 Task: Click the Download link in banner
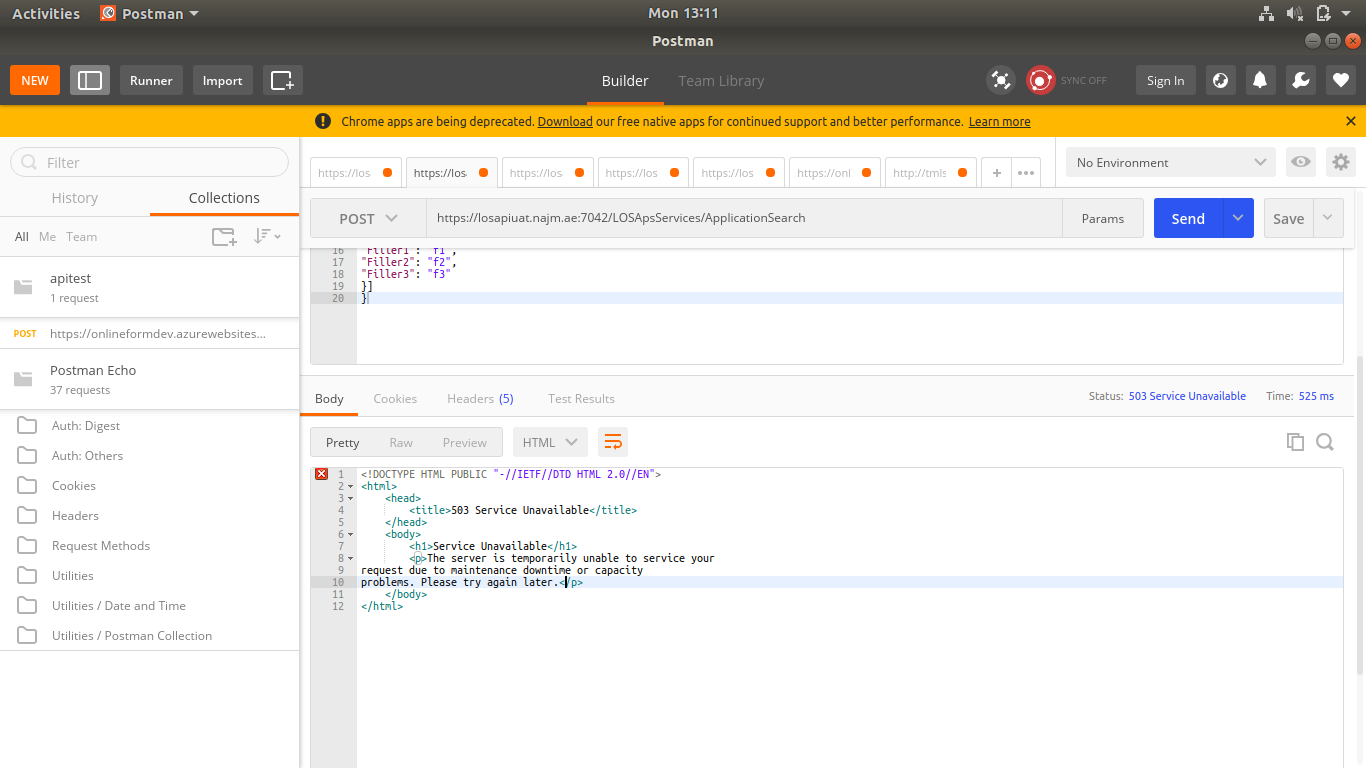pyautogui.click(x=565, y=121)
